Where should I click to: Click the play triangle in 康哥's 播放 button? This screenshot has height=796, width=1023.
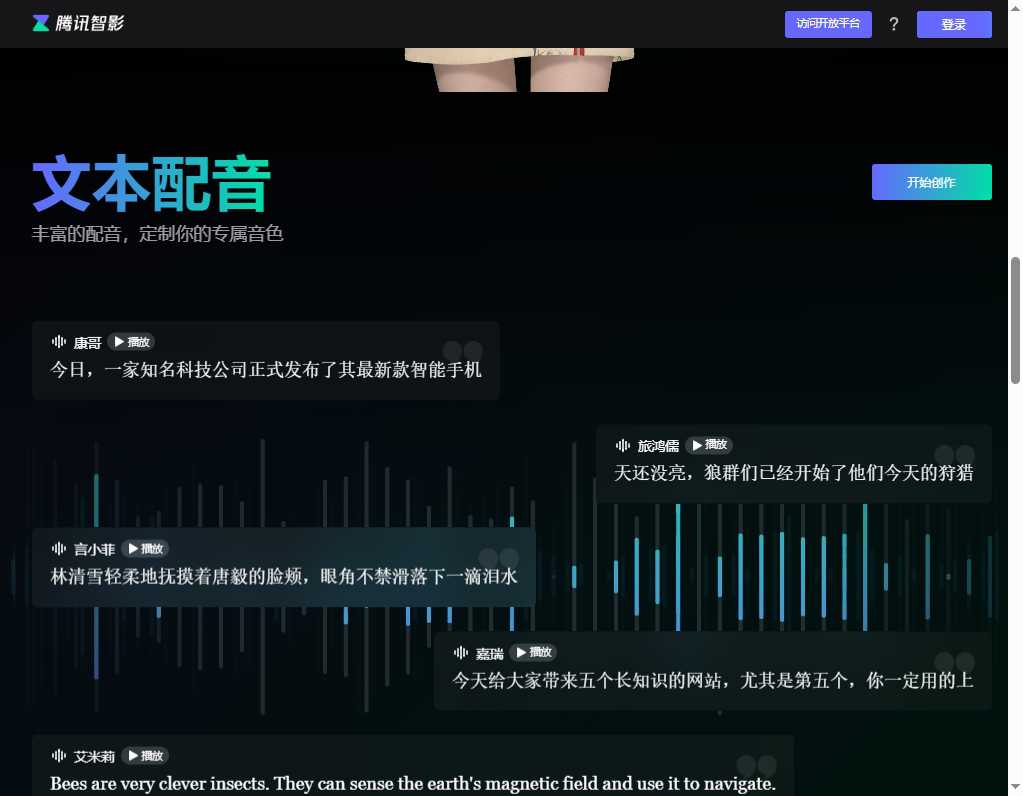[x=122, y=342]
